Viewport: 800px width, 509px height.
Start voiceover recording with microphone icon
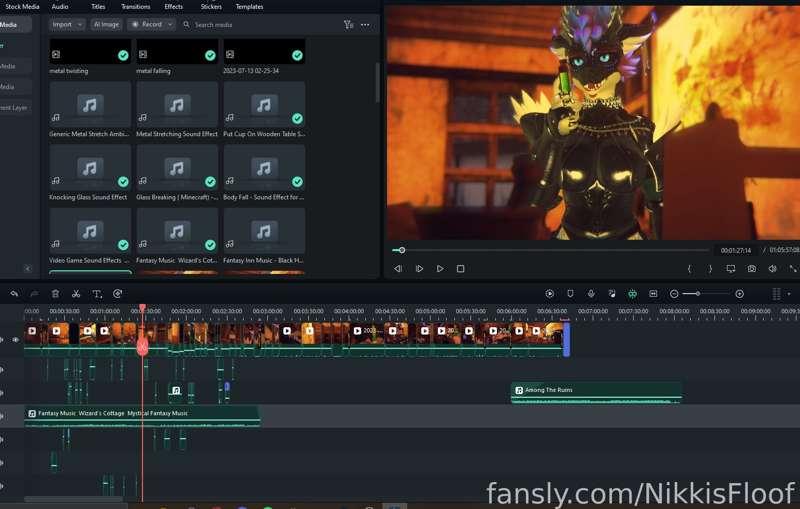tap(591, 294)
